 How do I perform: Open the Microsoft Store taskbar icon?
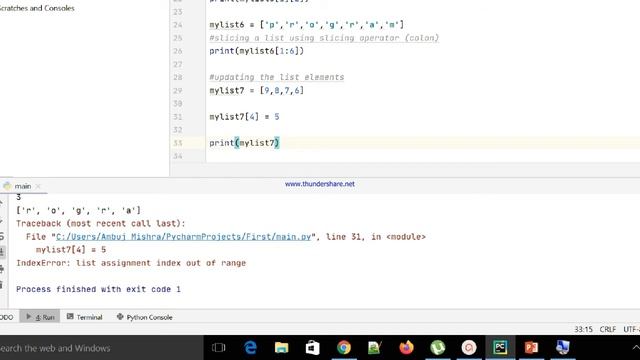313,347
